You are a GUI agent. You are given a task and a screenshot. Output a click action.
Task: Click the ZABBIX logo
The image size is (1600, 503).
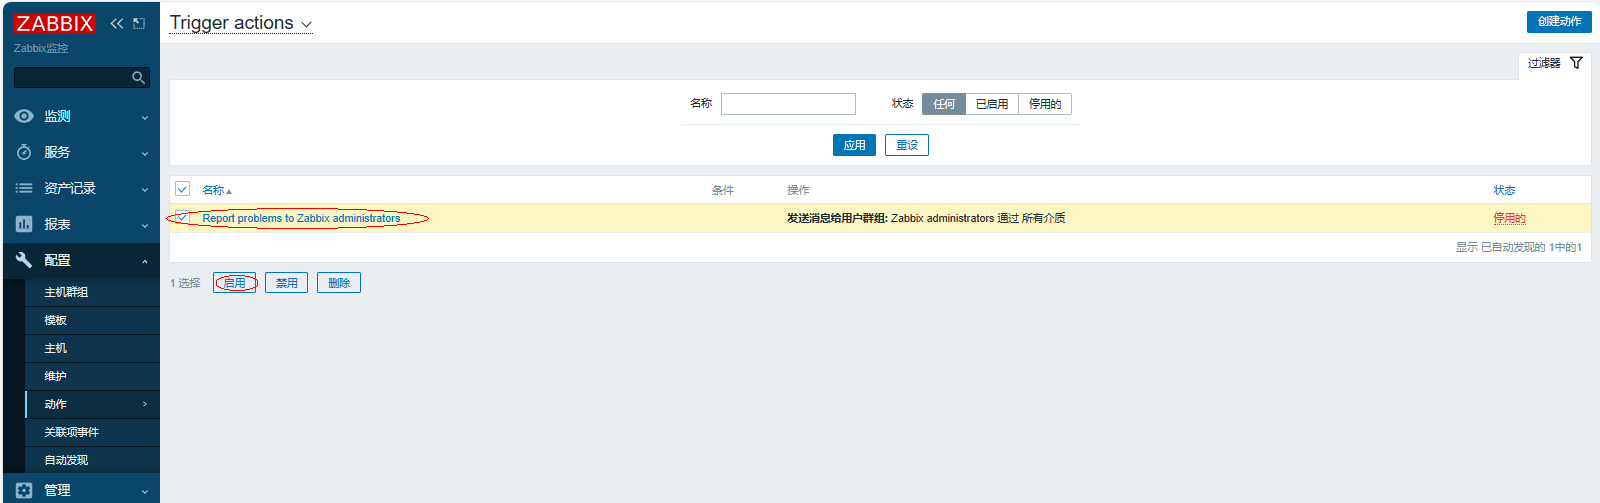click(54, 23)
